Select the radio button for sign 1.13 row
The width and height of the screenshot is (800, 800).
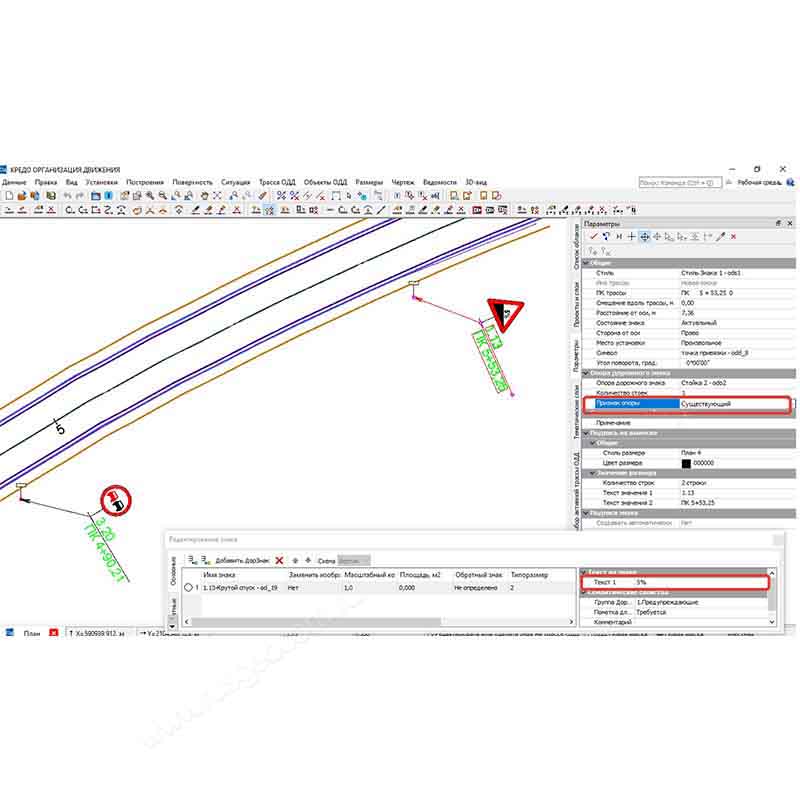click(x=188, y=587)
